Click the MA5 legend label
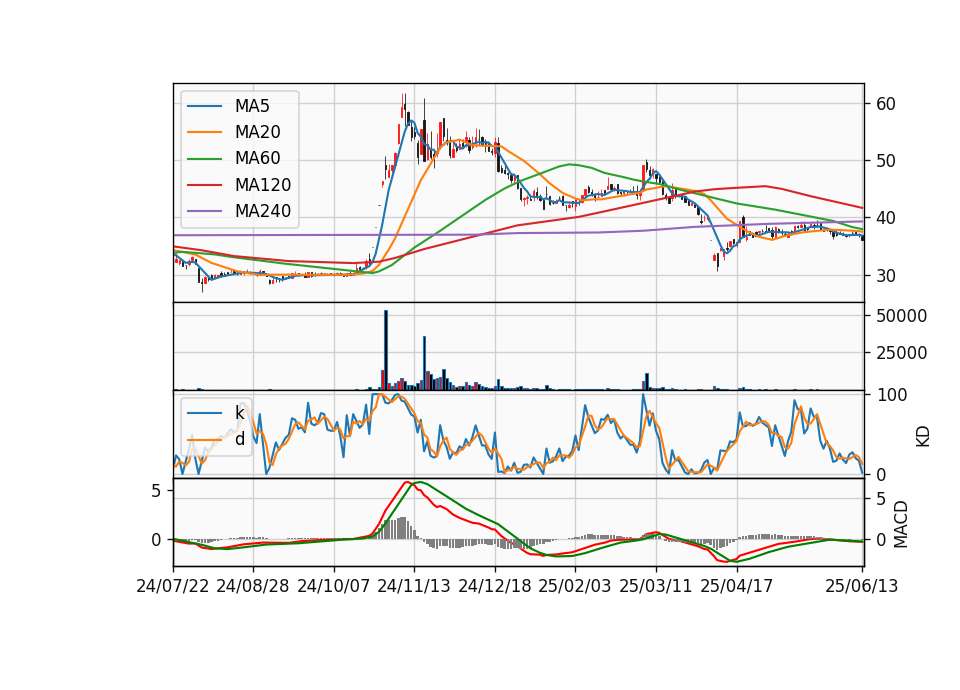The width and height of the screenshot is (960, 690). click(x=252, y=106)
